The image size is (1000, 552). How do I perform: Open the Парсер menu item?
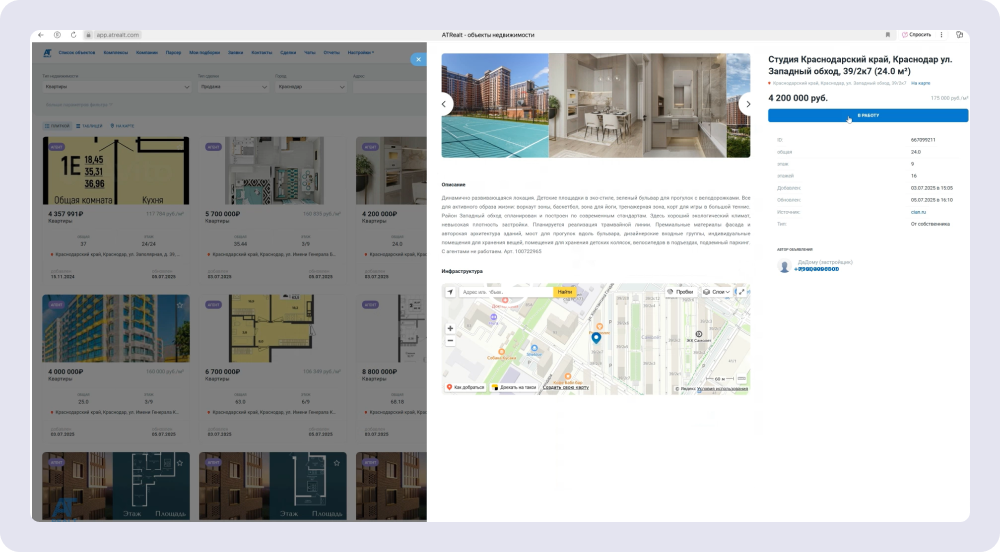point(174,52)
